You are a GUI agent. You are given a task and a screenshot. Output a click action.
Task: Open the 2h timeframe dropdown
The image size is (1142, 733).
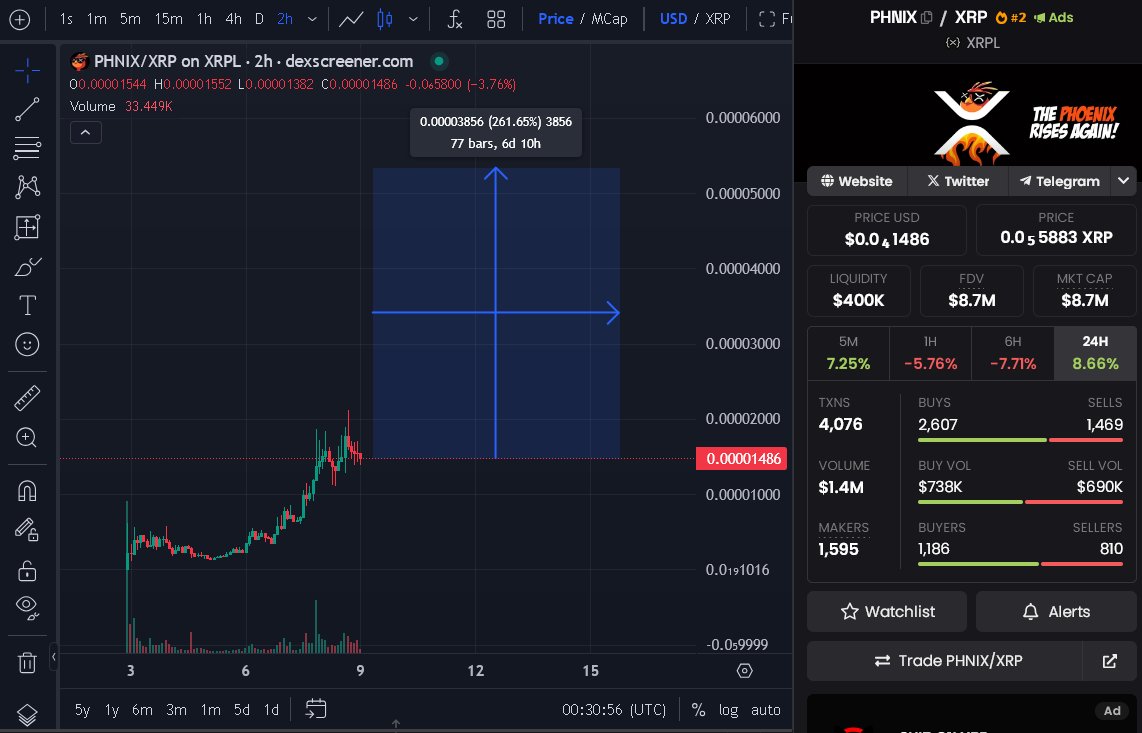(310, 19)
